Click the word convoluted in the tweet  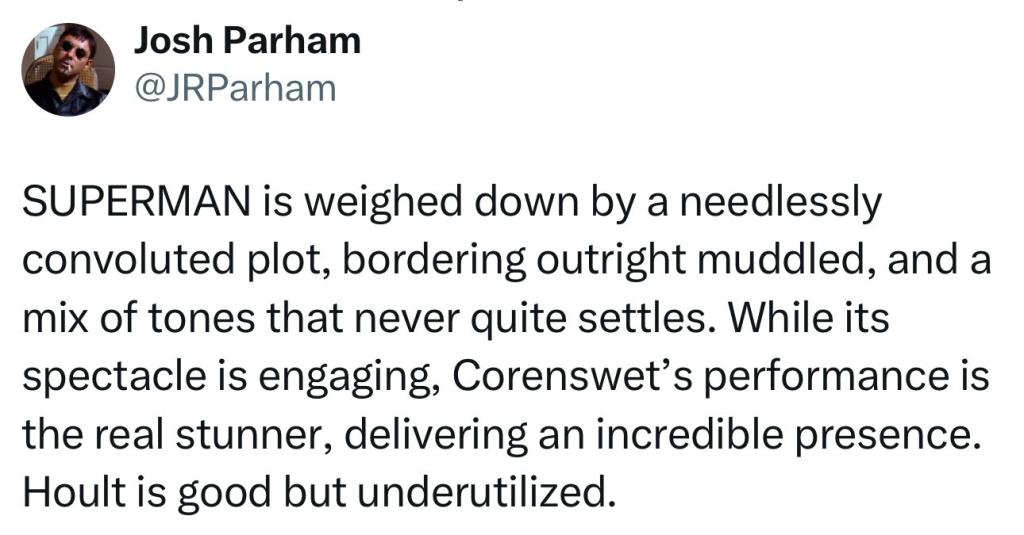(128, 259)
